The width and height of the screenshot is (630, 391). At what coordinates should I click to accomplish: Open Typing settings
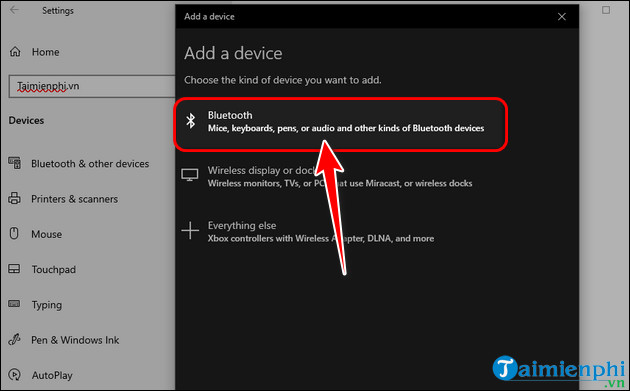pyautogui.click(x=47, y=305)
